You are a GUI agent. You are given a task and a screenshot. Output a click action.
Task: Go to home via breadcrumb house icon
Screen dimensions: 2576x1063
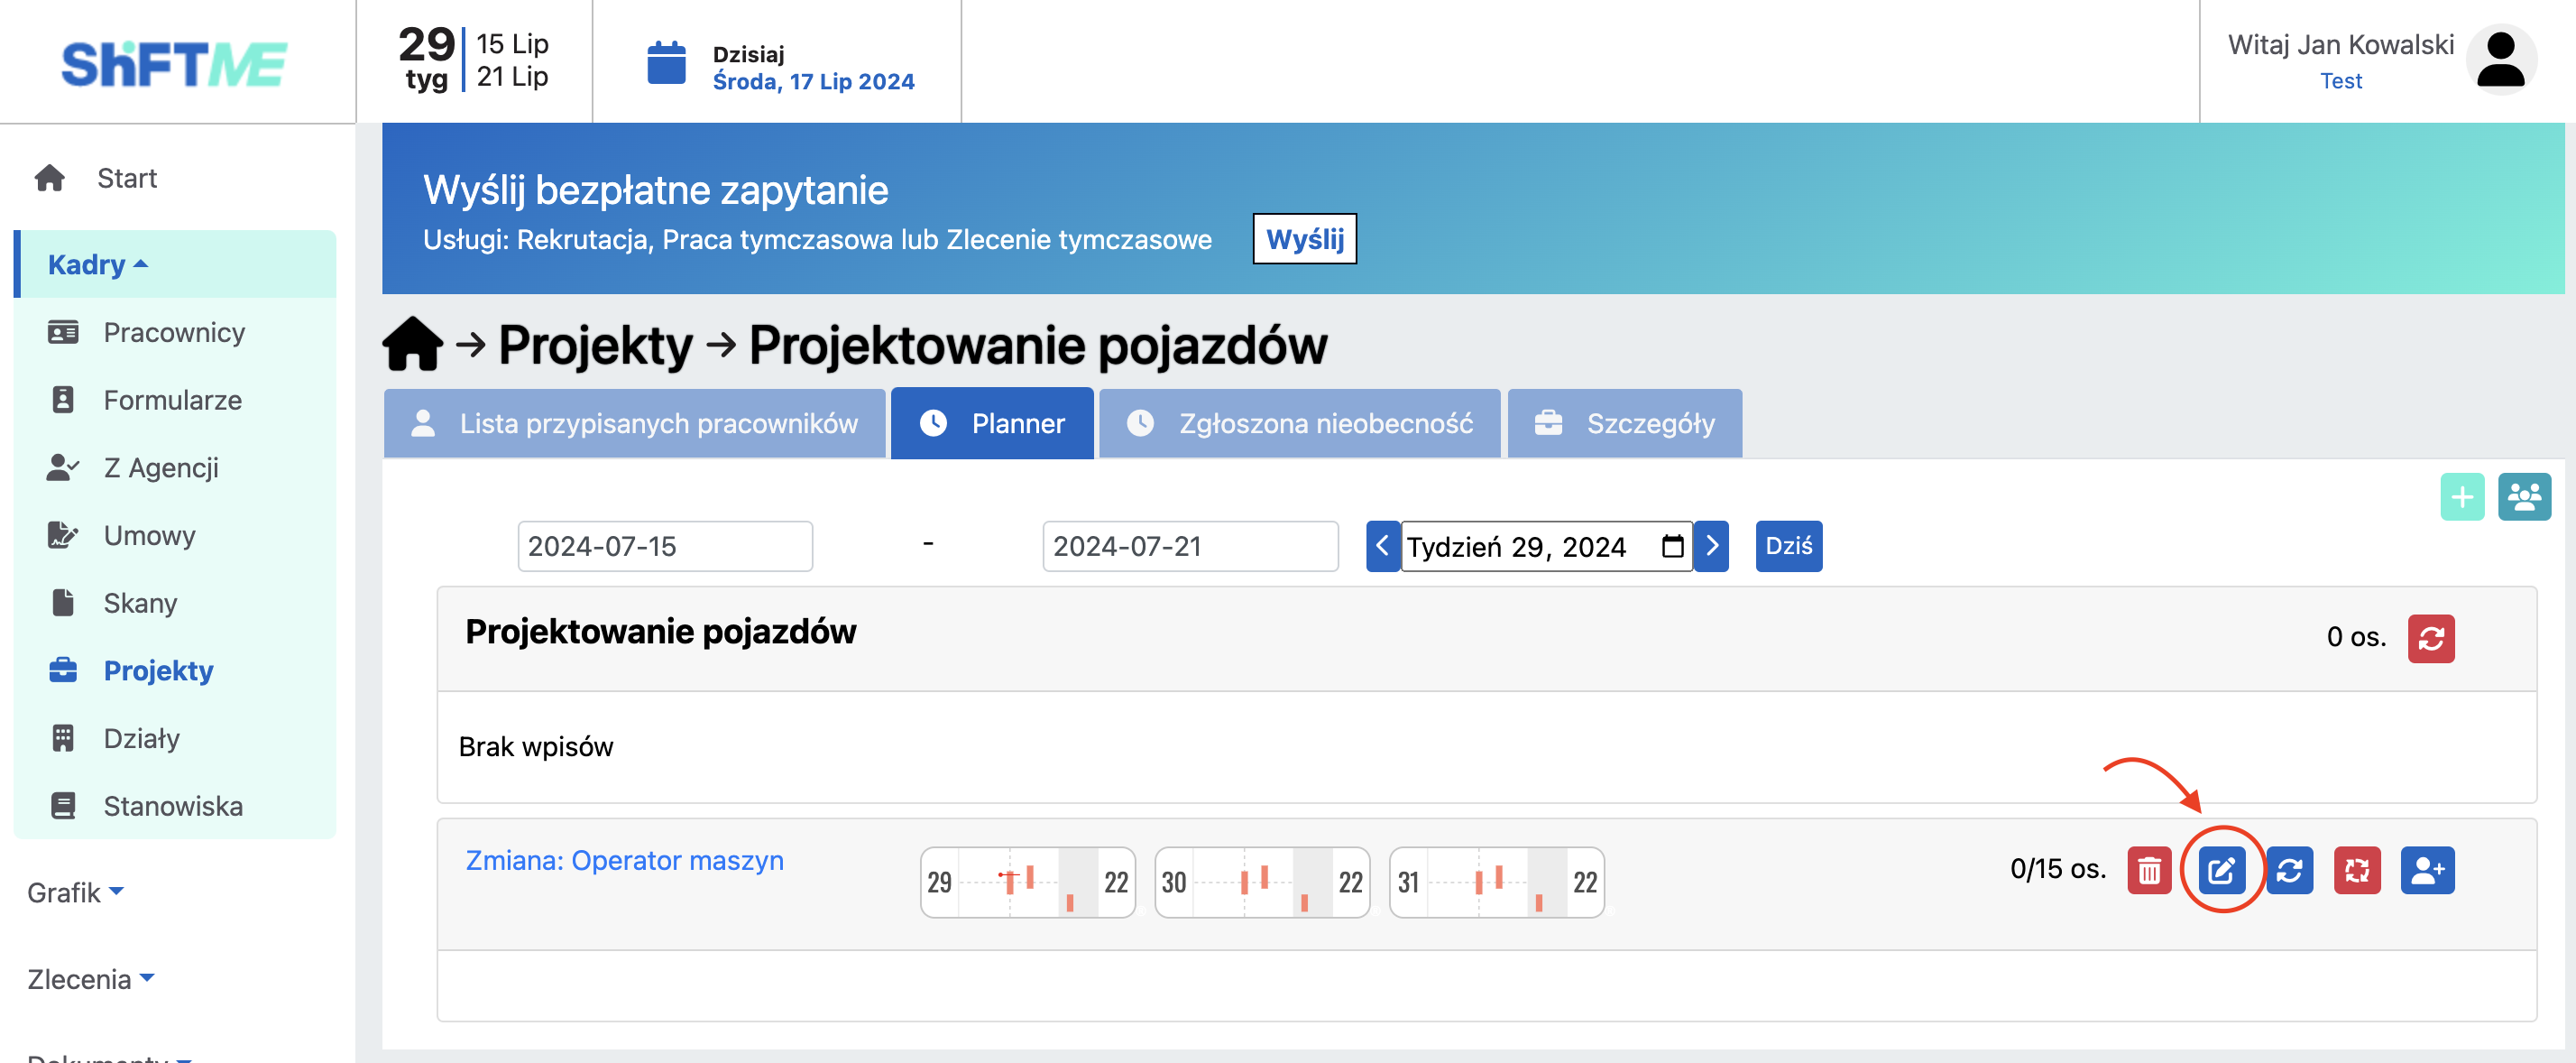413,344
